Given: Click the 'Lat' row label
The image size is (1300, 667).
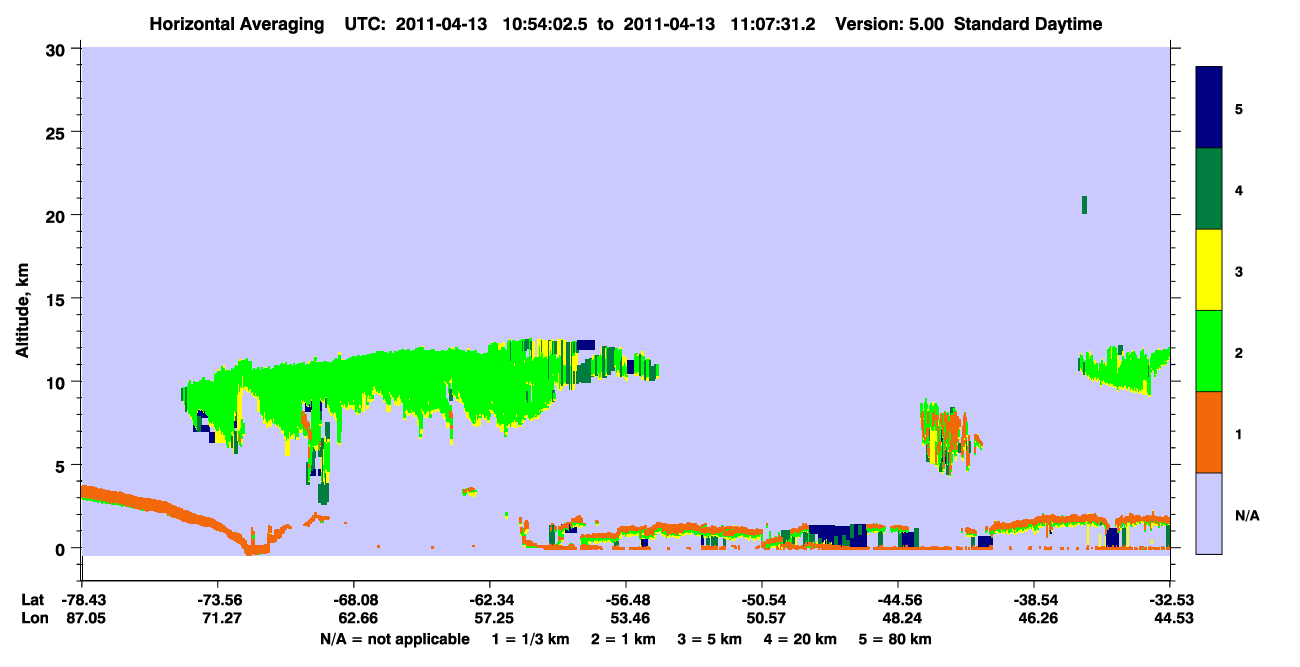Looking at the screenshot, I should click(x=33, y=600).
